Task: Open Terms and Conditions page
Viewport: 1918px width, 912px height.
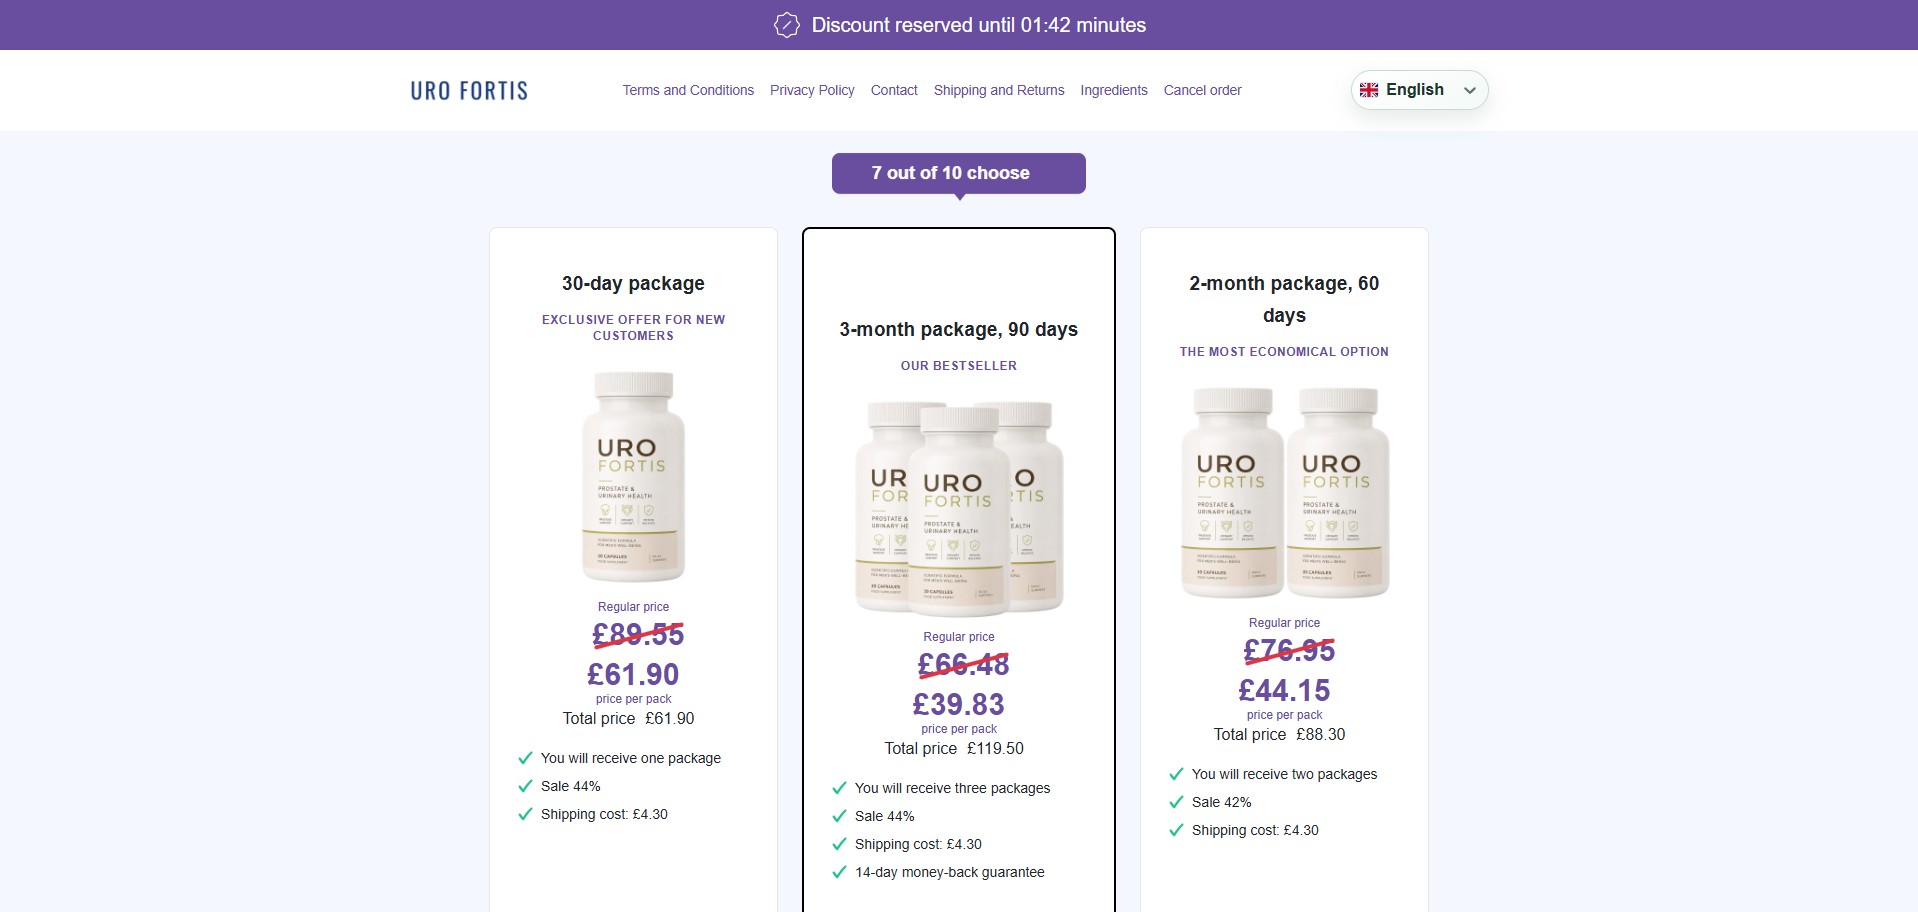Action: [x=688, y=90]
